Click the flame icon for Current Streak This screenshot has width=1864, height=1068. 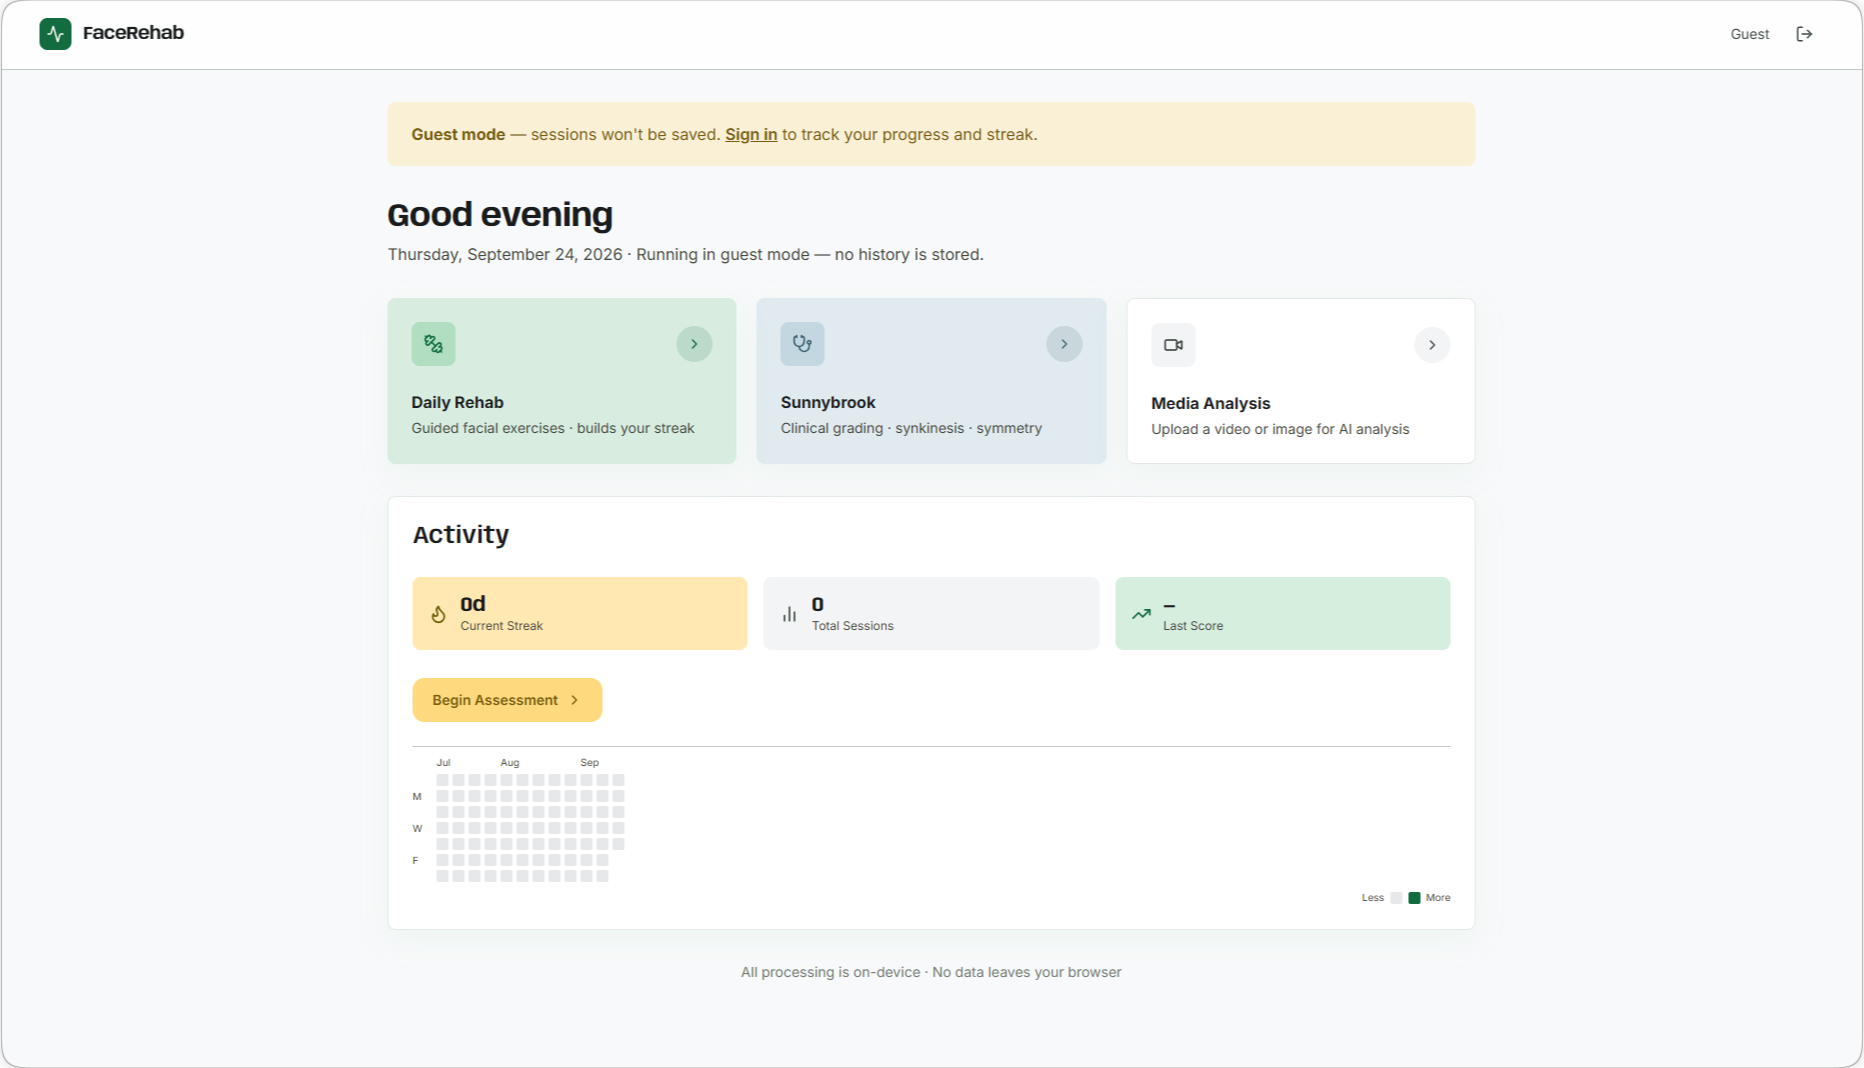click(x=438, y=614)
